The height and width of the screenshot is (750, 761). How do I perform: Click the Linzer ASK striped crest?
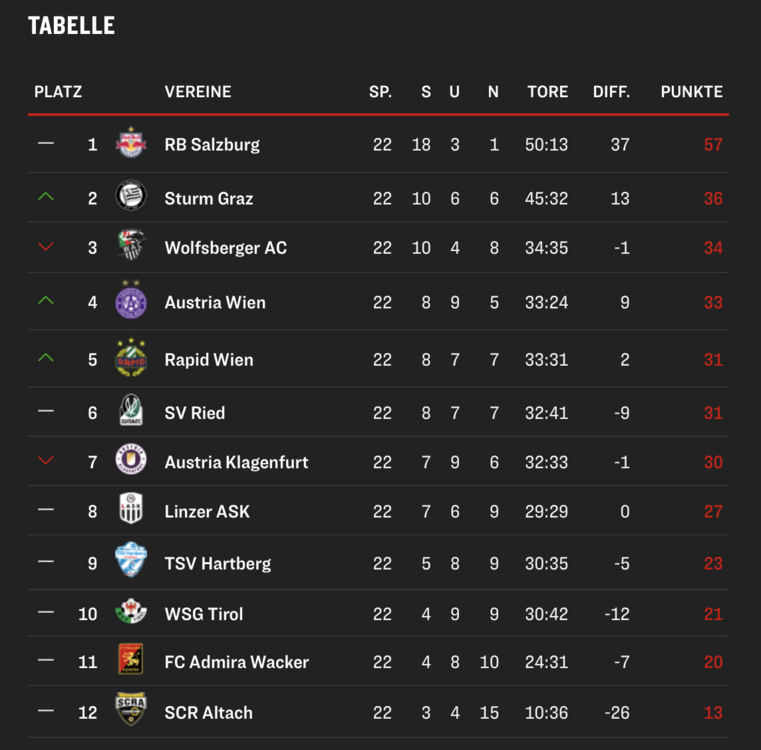click(131, 508)
